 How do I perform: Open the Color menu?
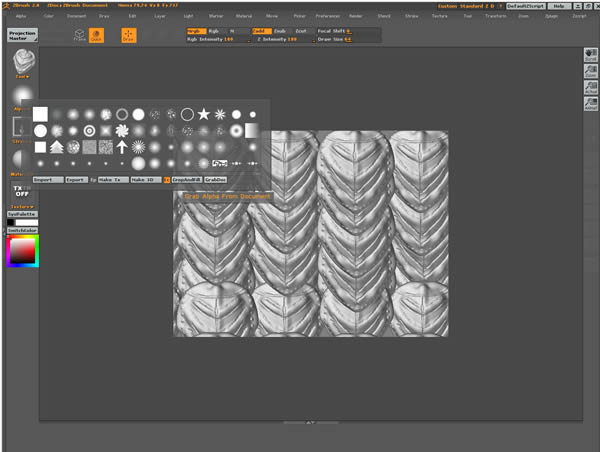[x=49, y=16]
